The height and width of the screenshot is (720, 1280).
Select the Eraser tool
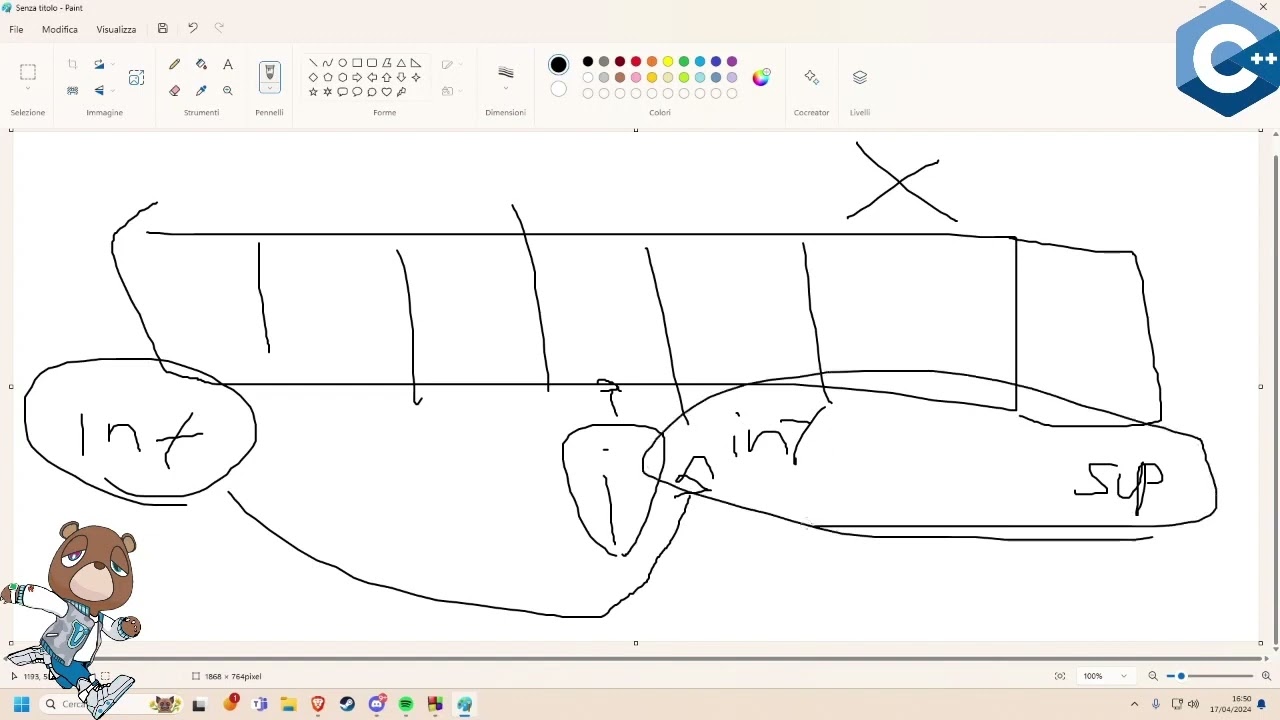pos(175,90)
